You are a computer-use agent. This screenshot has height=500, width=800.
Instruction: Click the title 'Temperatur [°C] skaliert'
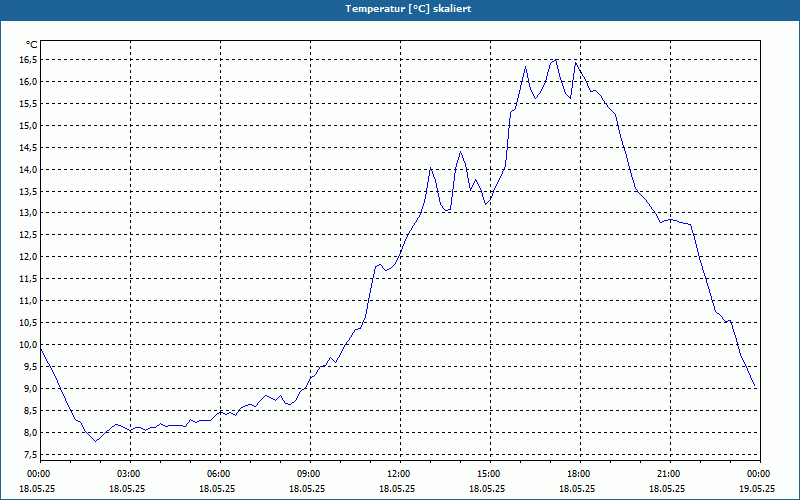click(x=408, y=9)
